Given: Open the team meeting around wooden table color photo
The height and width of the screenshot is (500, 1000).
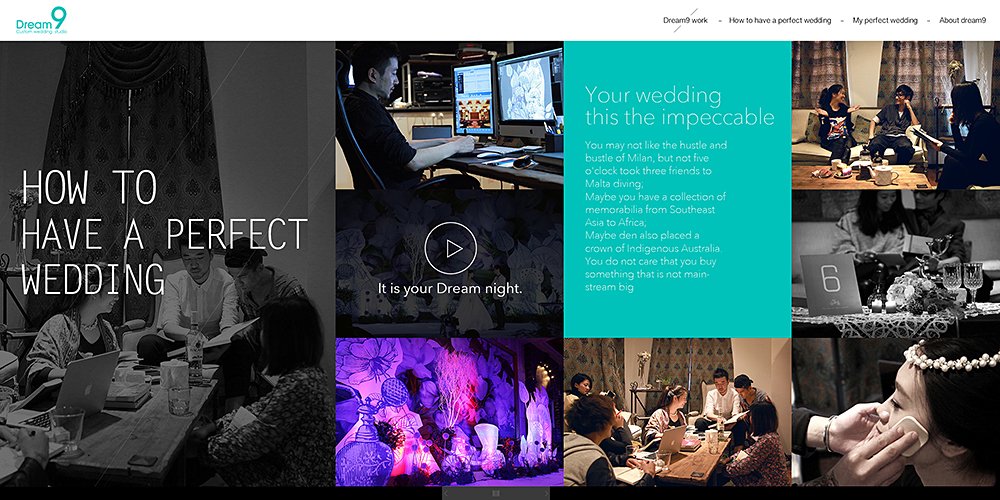Looking at the screenshot, I should [x=677, y=412].
